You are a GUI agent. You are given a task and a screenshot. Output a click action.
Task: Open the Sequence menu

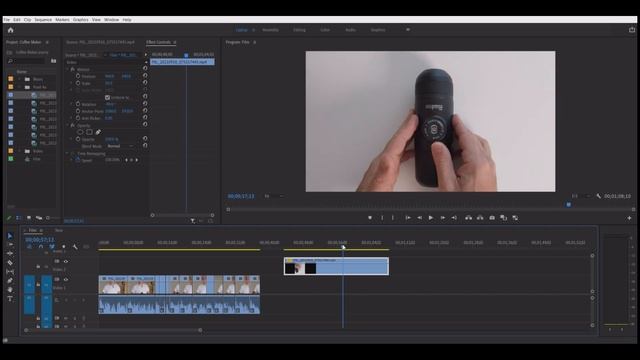tap(43, 20)
